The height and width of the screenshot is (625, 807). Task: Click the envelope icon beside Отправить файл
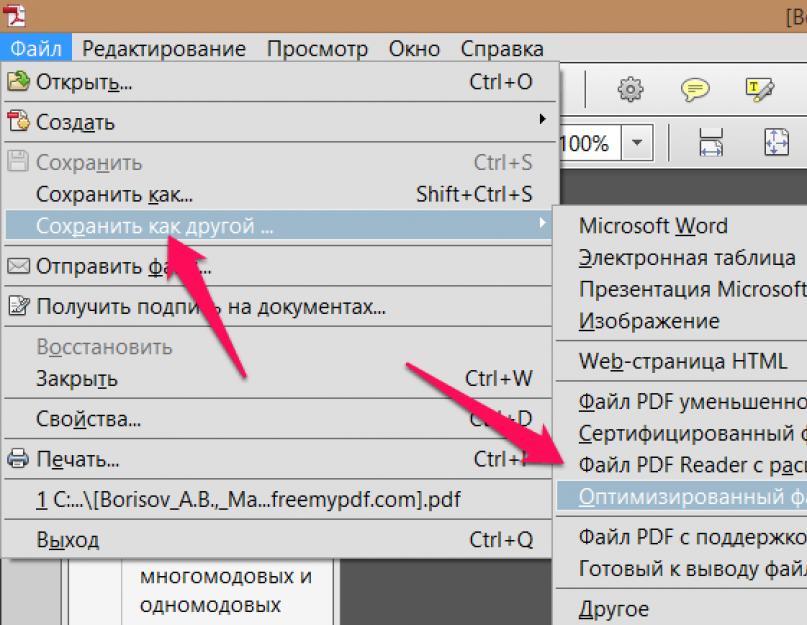pos(19,266)
